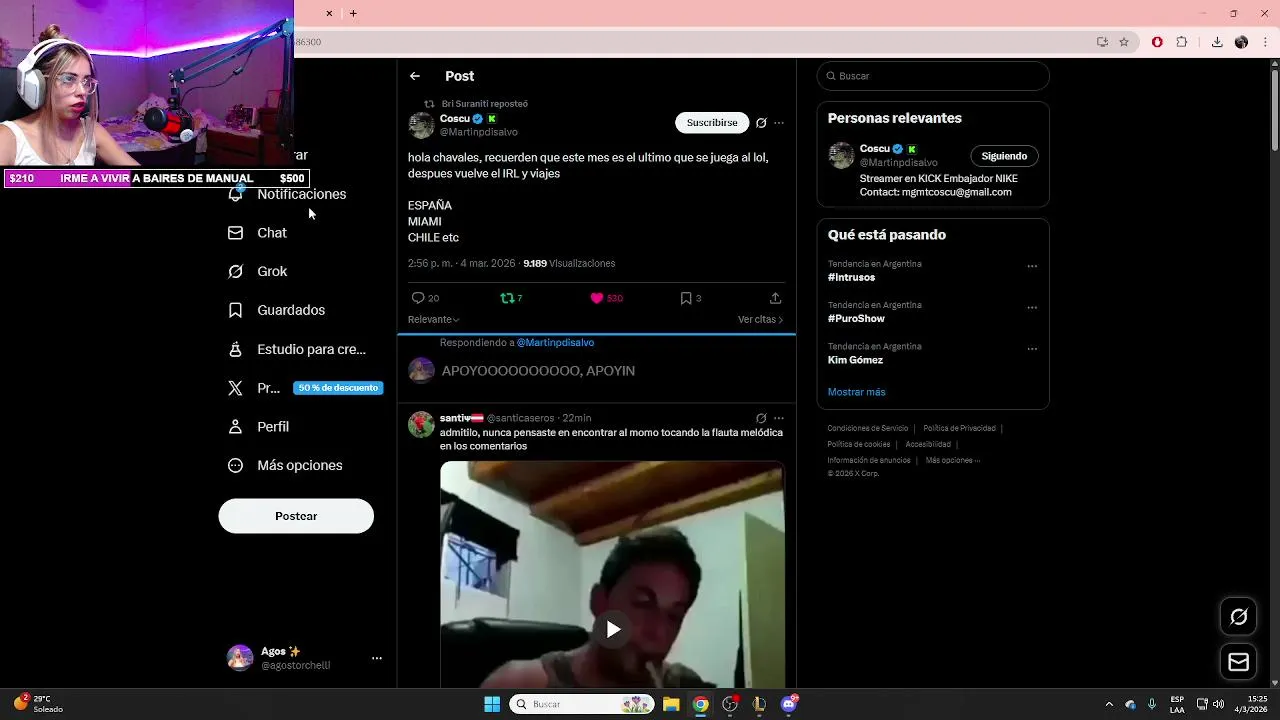
Task: Open Discord from the taskbar
Action: click(x=789, y=704)
